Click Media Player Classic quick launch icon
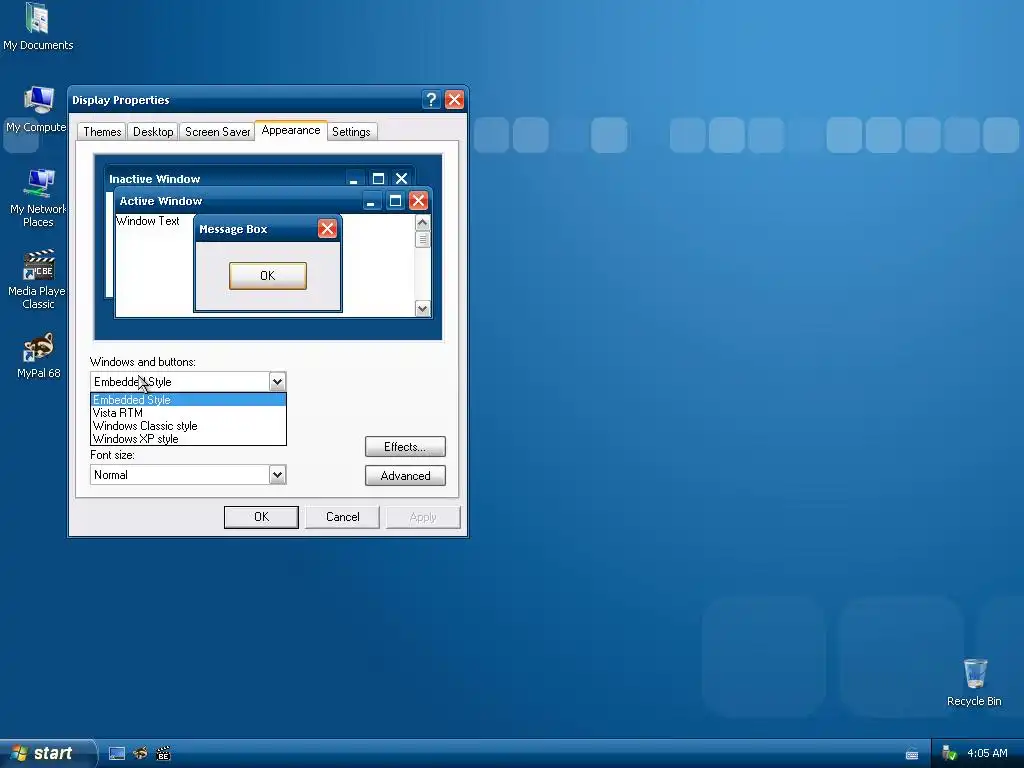Screen dimensions: 1024x768 pos(163,754)
